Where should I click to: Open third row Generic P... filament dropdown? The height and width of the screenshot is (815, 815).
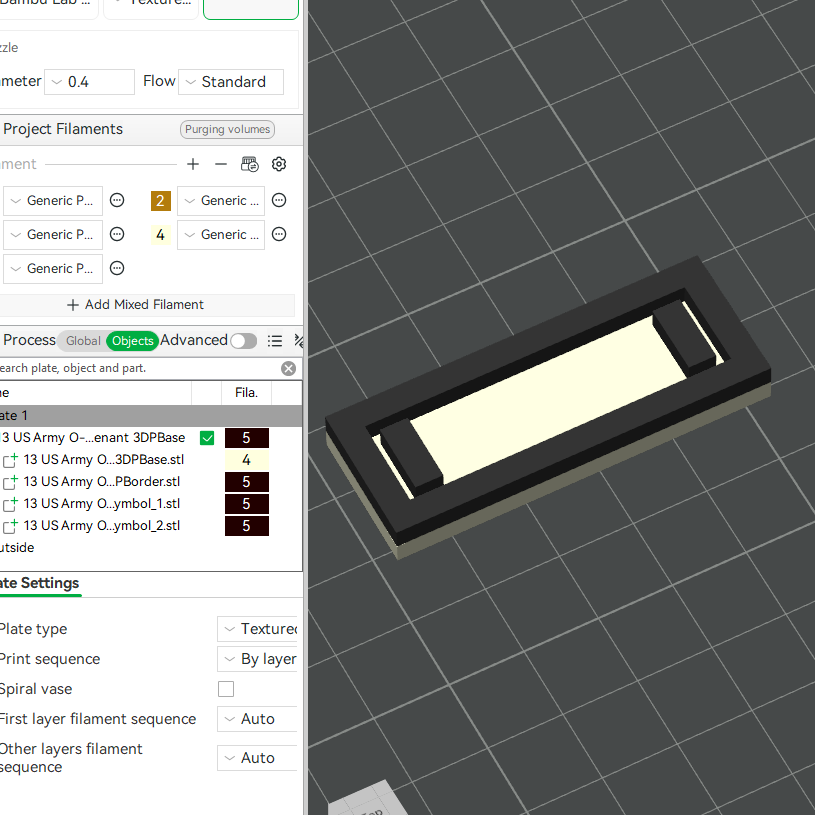(52, 269)
